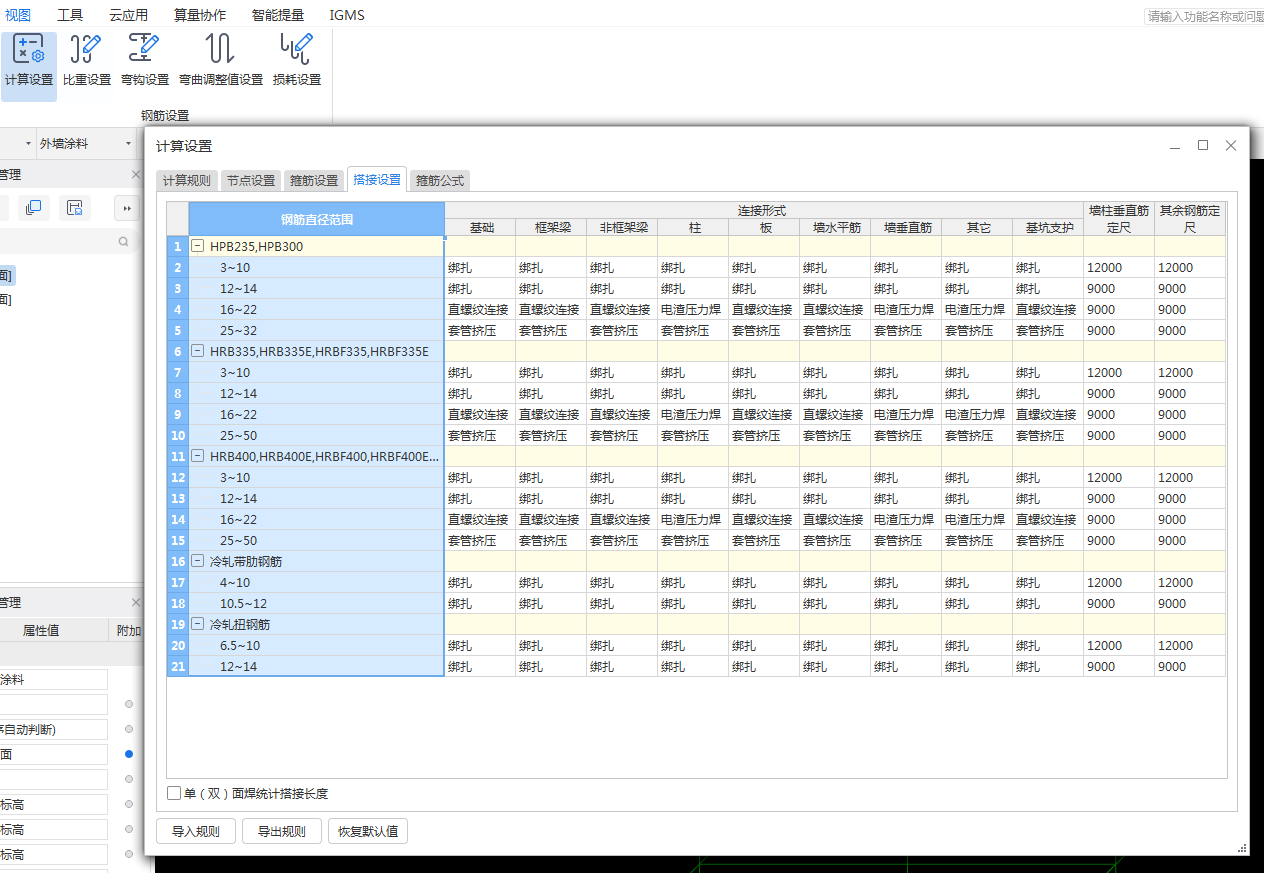Click the search box in left panel
Viewport: 1264px width, 873px height.
pyautogui.click(x=66, y=241)
